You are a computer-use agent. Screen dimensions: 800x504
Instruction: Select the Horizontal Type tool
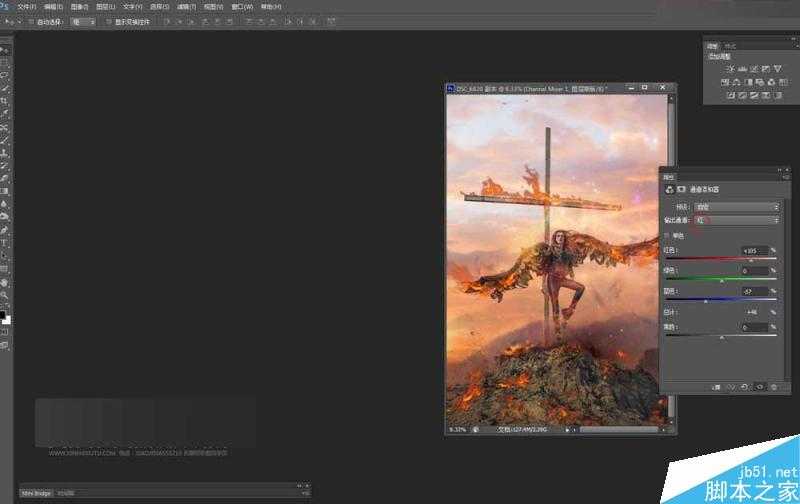[x=5, y=243]
